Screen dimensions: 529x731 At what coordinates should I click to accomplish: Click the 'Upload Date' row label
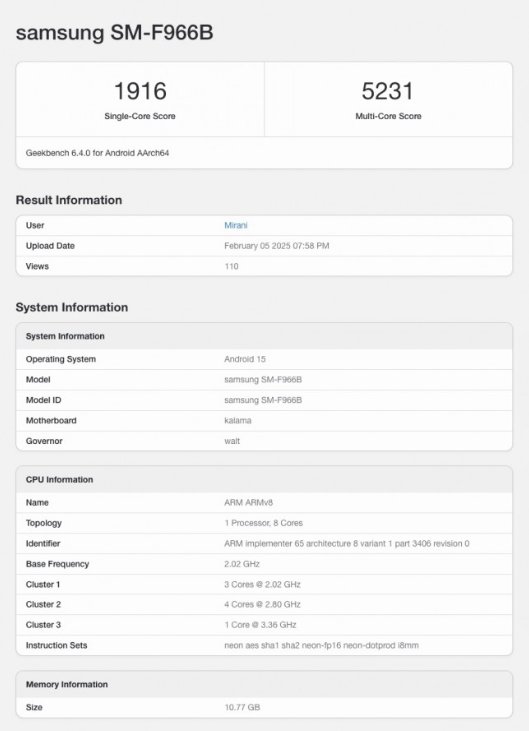tap(50, 246)
